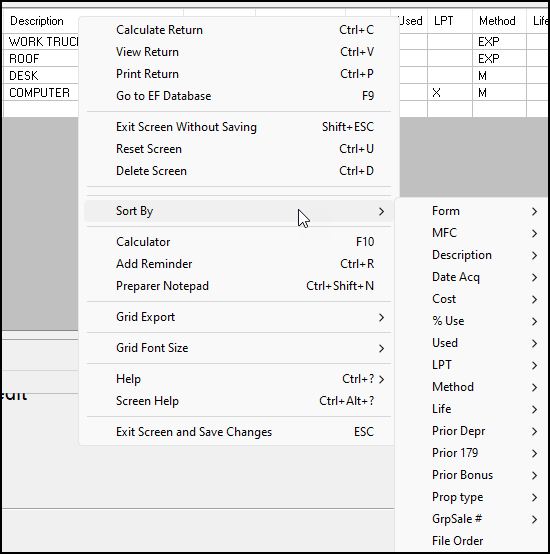Expand Sort By % Use option

tap(473, 321)
